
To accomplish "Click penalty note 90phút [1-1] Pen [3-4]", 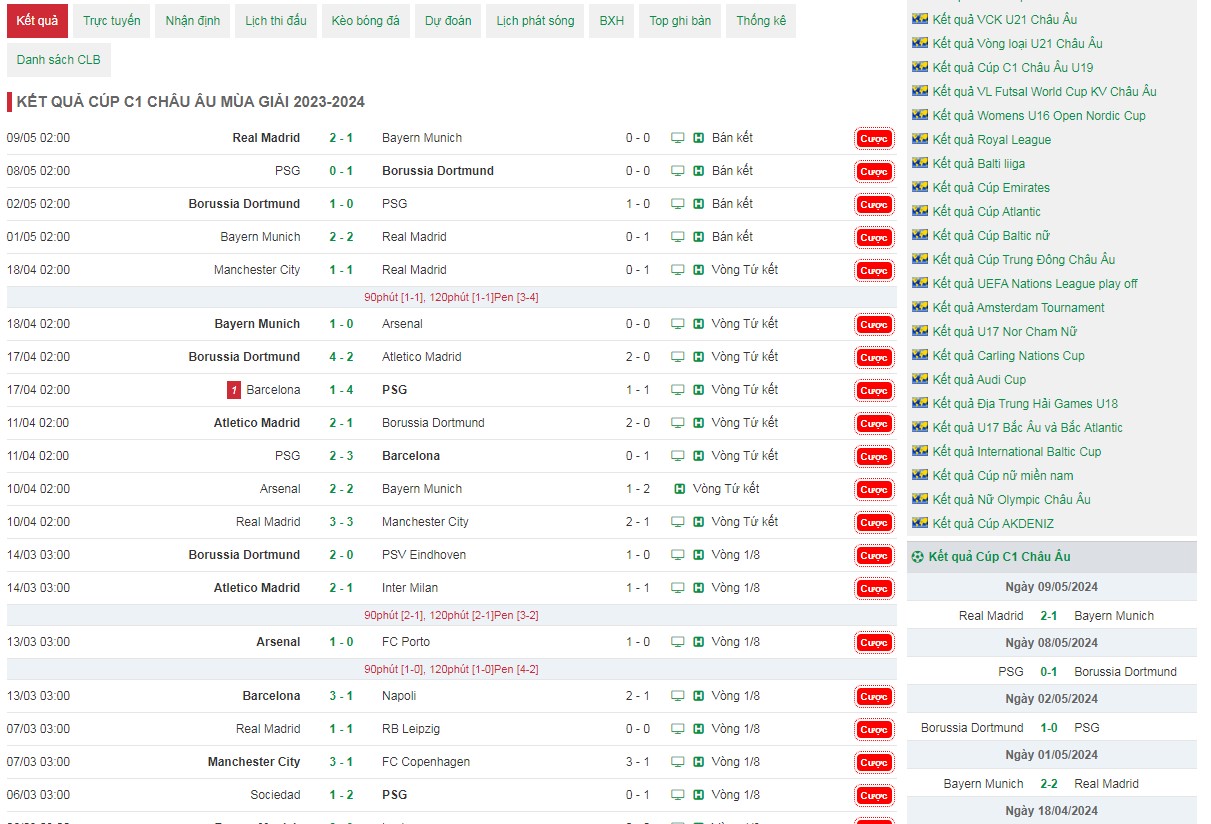I will (x=451, y=297).
